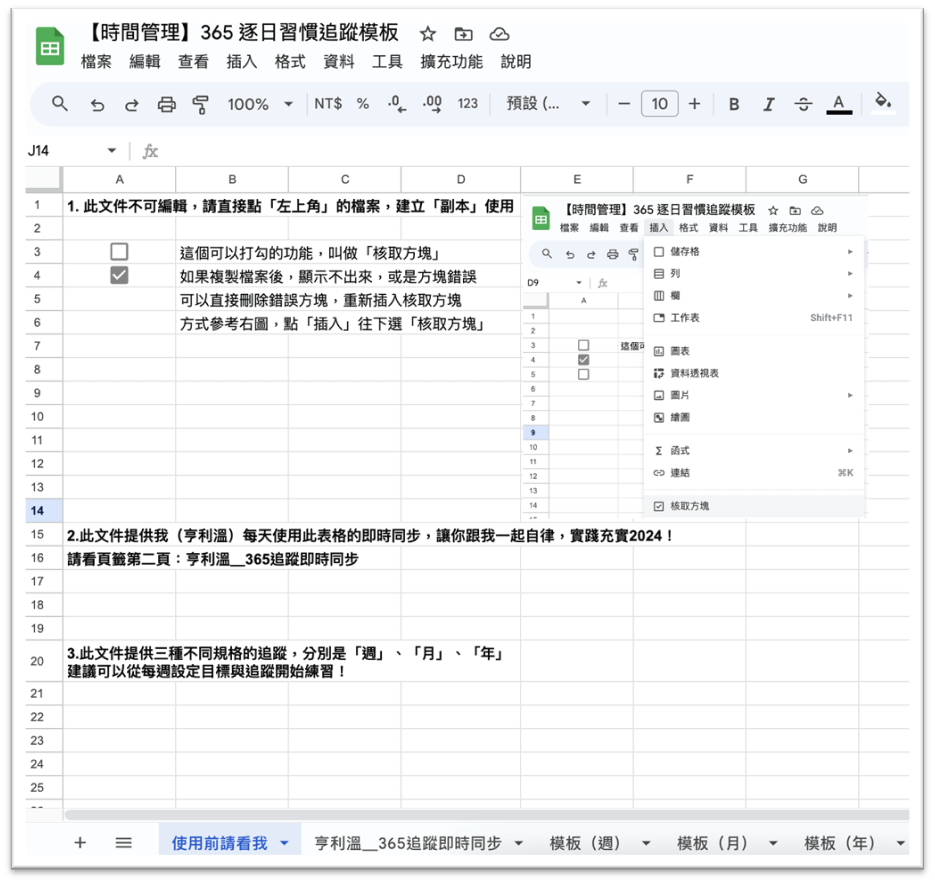Open the 插入 menu in the menu bar
935x883 pixels.
(242, 62)
